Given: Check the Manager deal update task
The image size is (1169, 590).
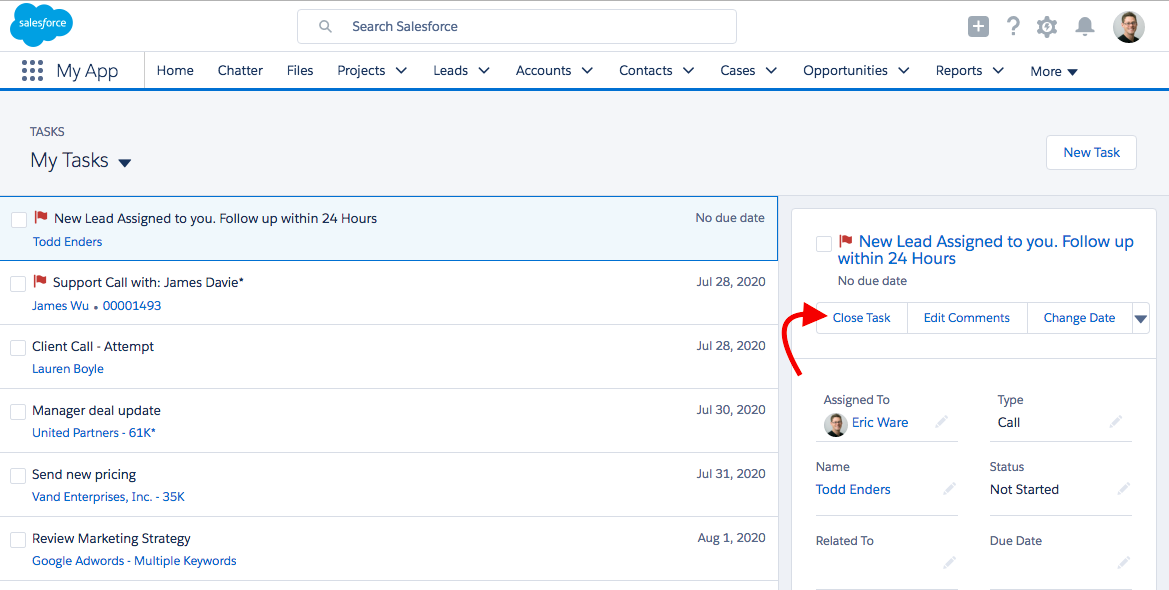Looking at the screenshot, I should pyautogui.click(x=18, y=412).
